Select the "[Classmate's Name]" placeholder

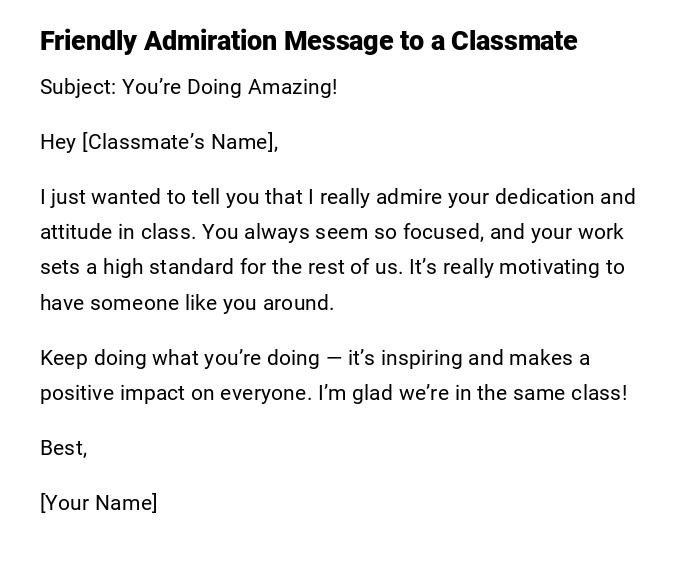(x=180, y=142)
